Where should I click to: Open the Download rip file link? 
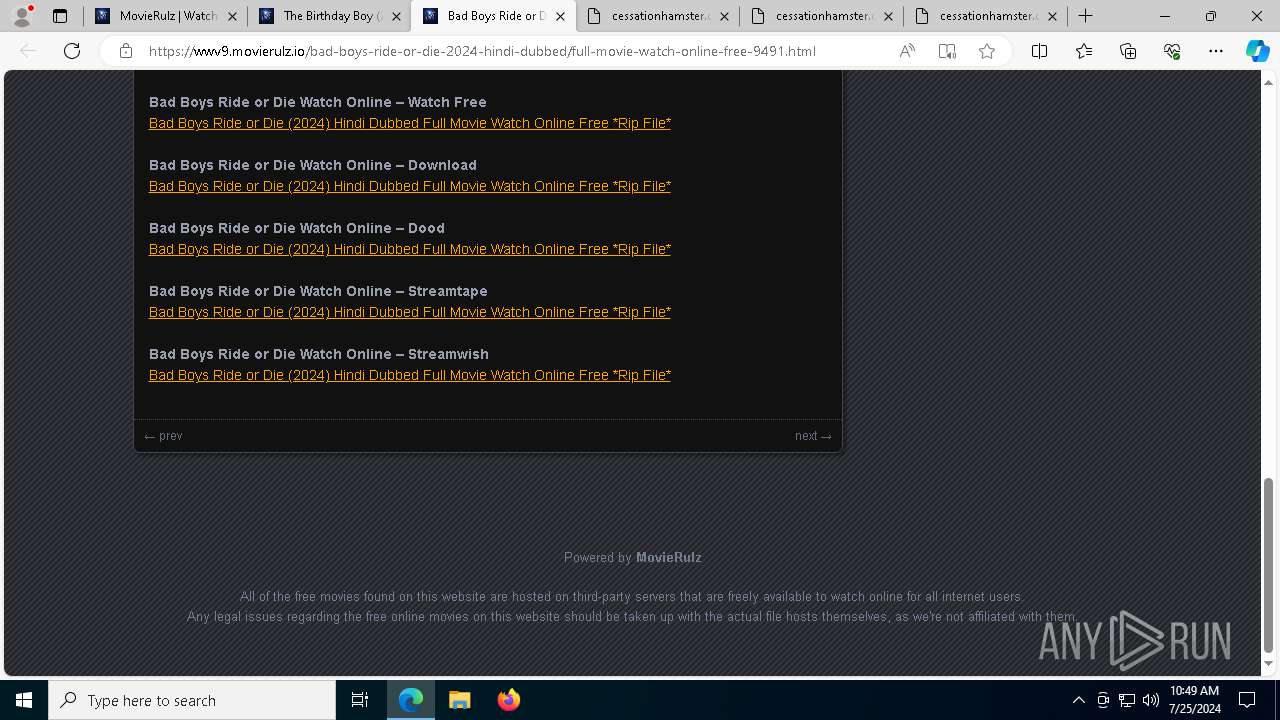(410, 186)
